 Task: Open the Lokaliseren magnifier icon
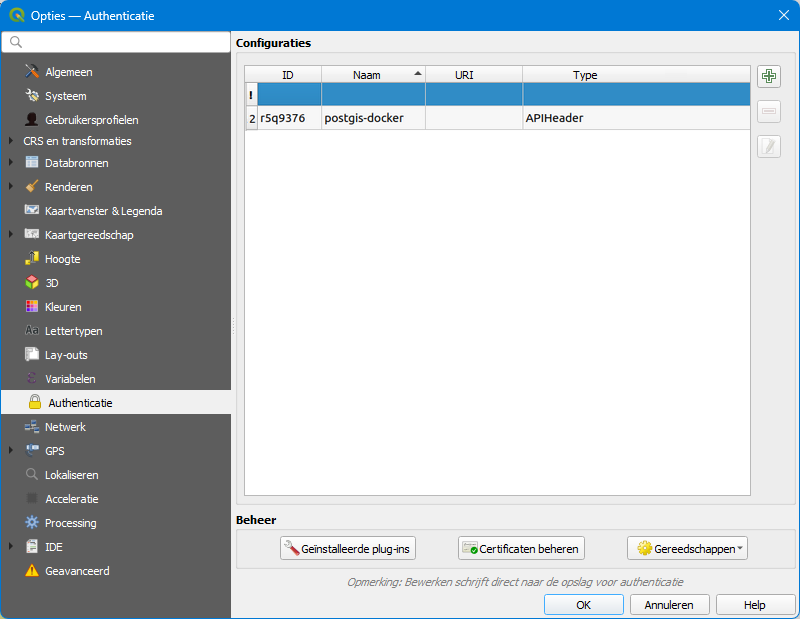click(x=33, y=474)
